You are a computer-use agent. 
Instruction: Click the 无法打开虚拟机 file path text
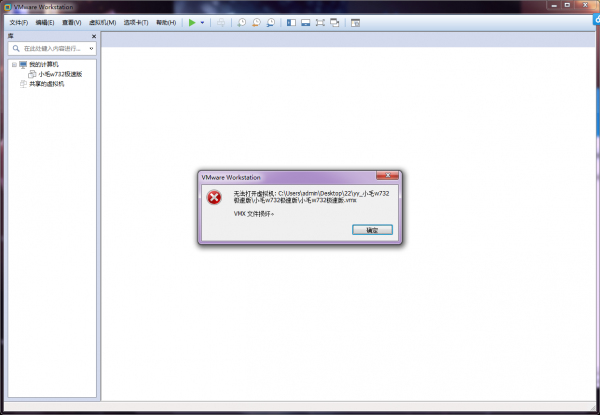coord(311,197)
